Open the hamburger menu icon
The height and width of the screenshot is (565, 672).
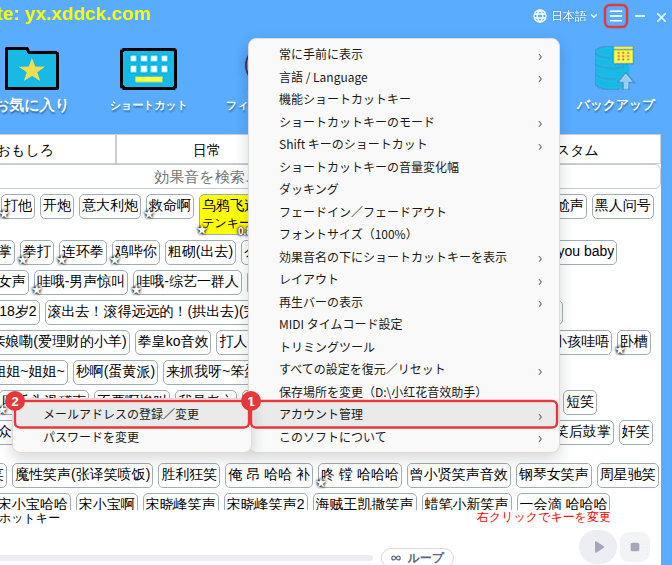coord(616,16)
